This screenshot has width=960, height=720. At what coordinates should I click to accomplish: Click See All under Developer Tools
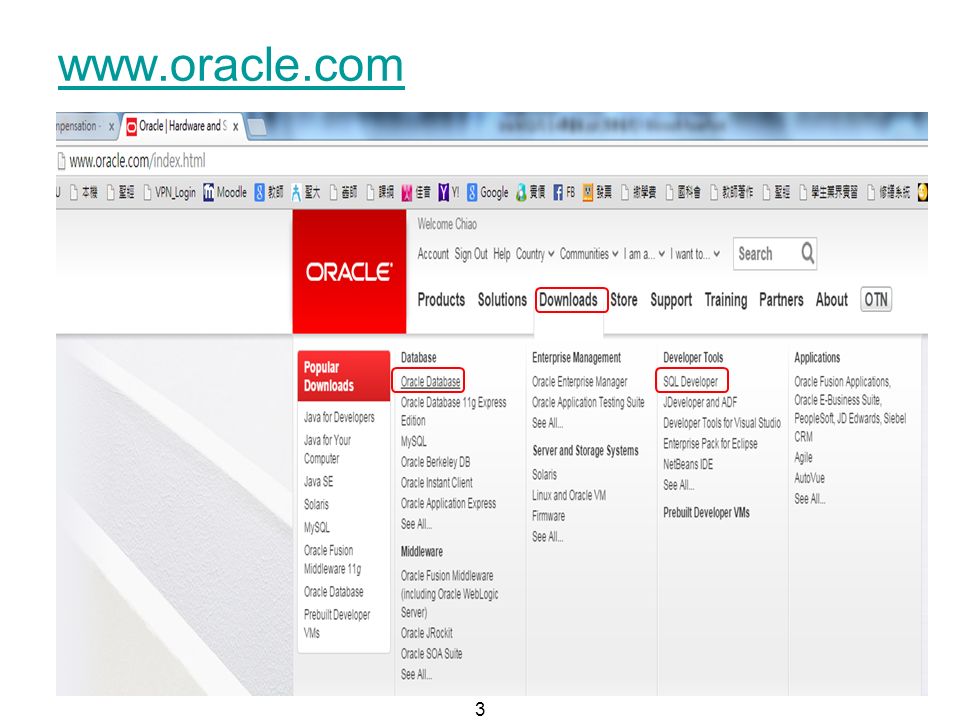tap(678, 486)
